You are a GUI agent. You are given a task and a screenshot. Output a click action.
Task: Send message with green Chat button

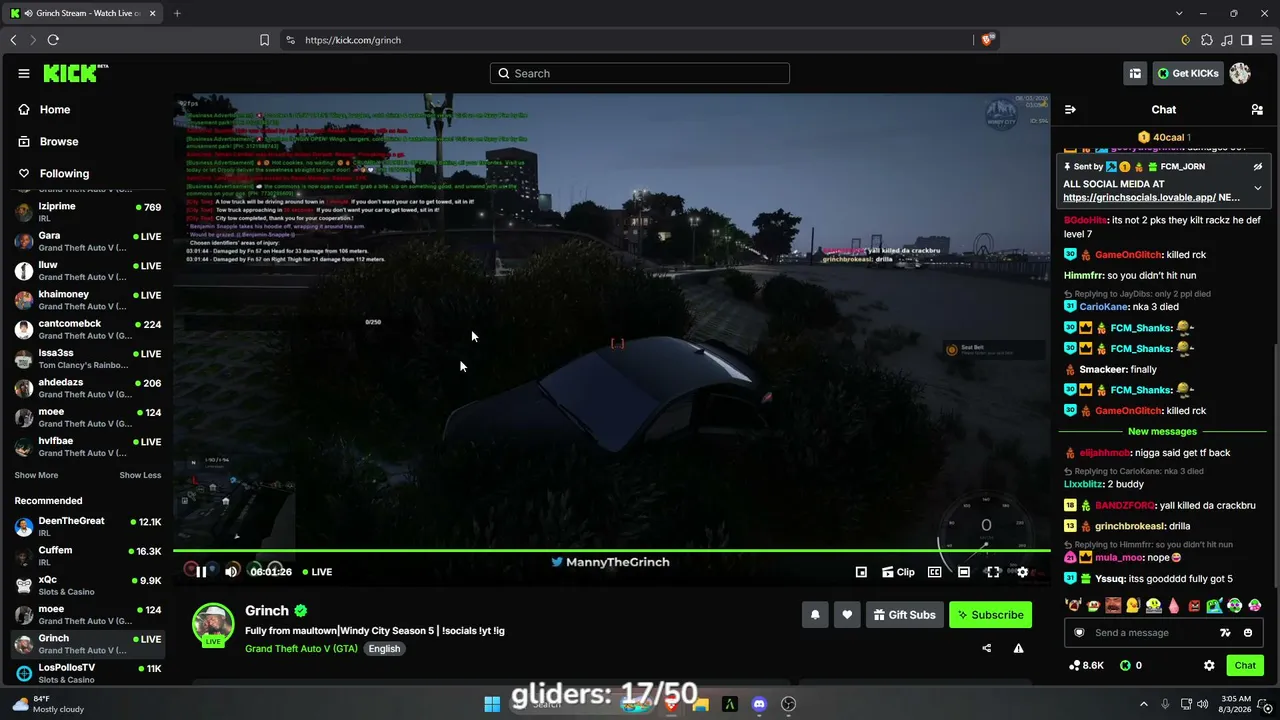[1245, 666]
